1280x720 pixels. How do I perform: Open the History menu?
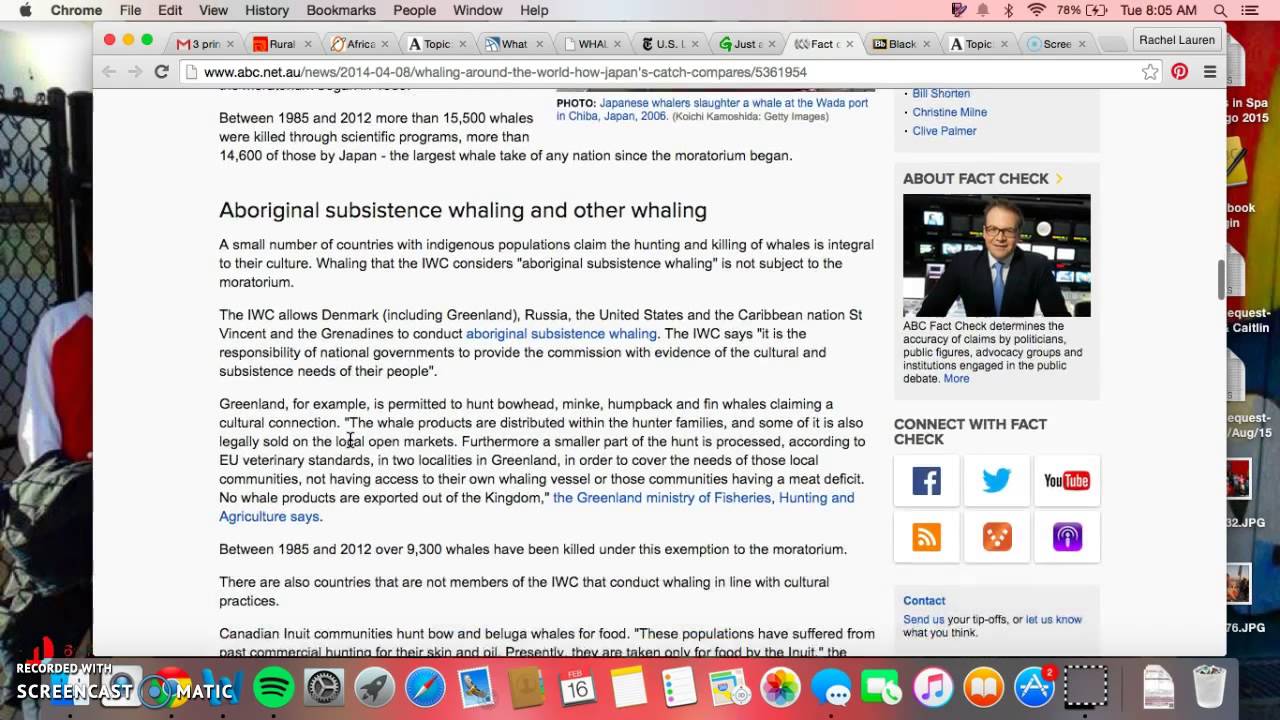267,10
